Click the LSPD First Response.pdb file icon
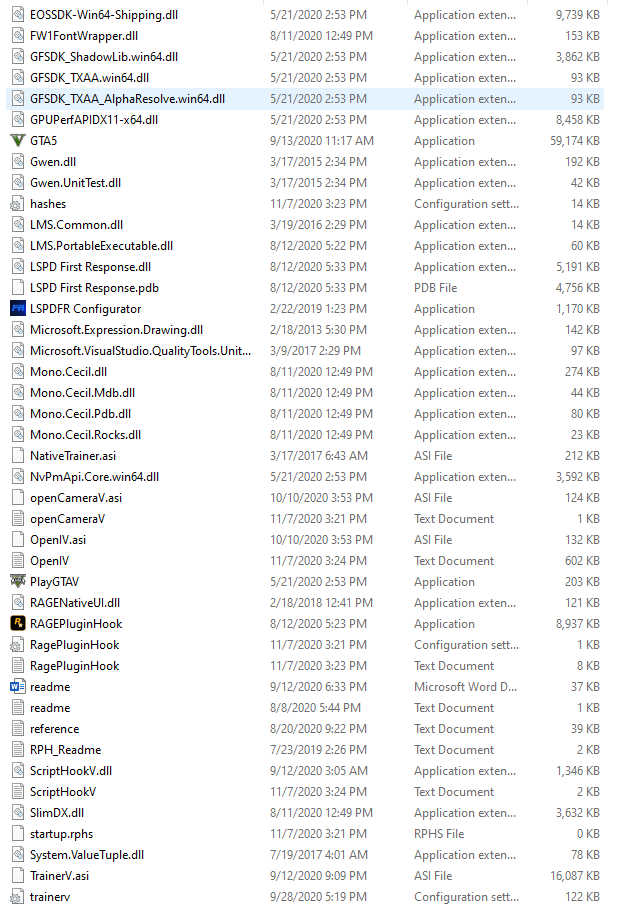636x912 pixels. (x=18, y=288)
